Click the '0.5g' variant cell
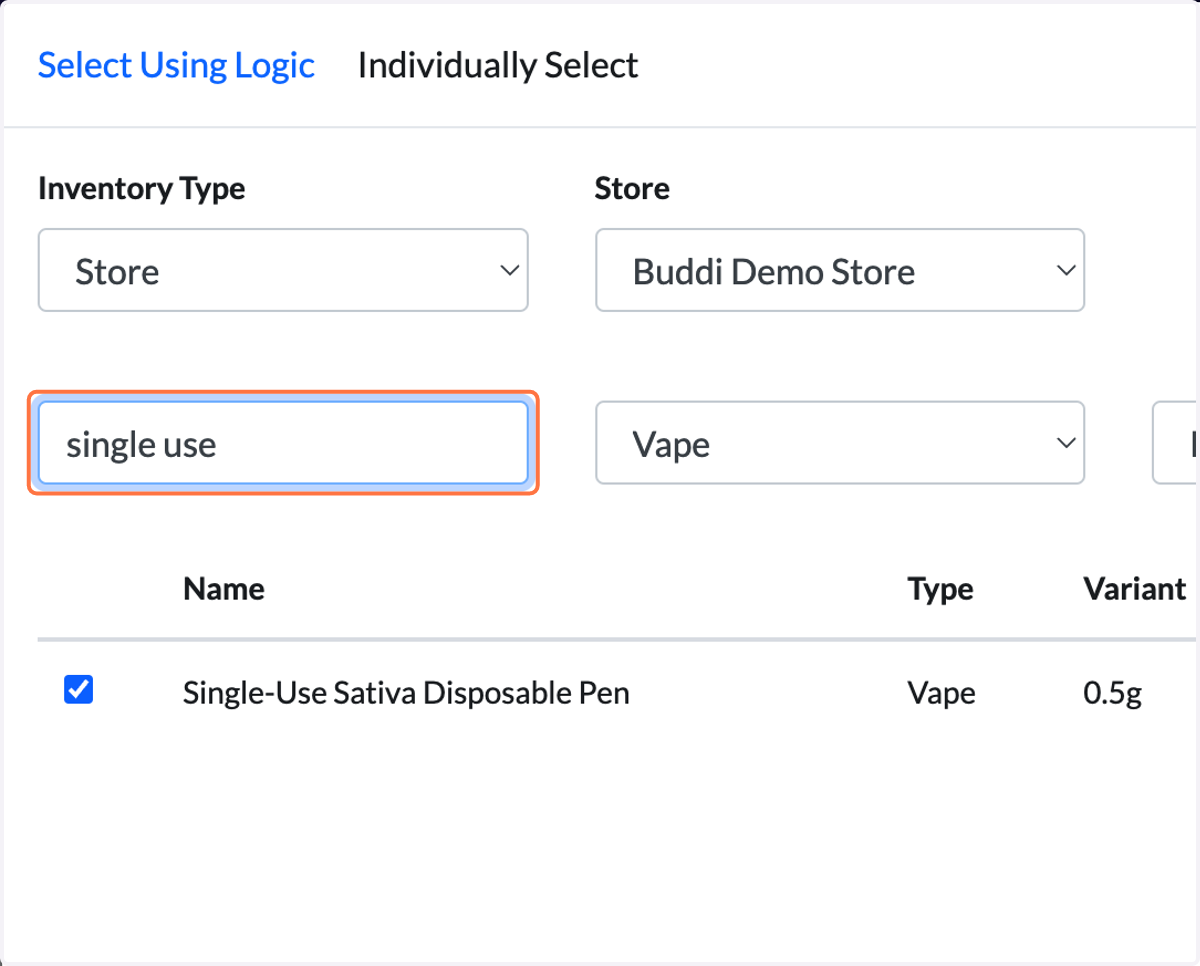The image size is (1200, 966). 1112,692
